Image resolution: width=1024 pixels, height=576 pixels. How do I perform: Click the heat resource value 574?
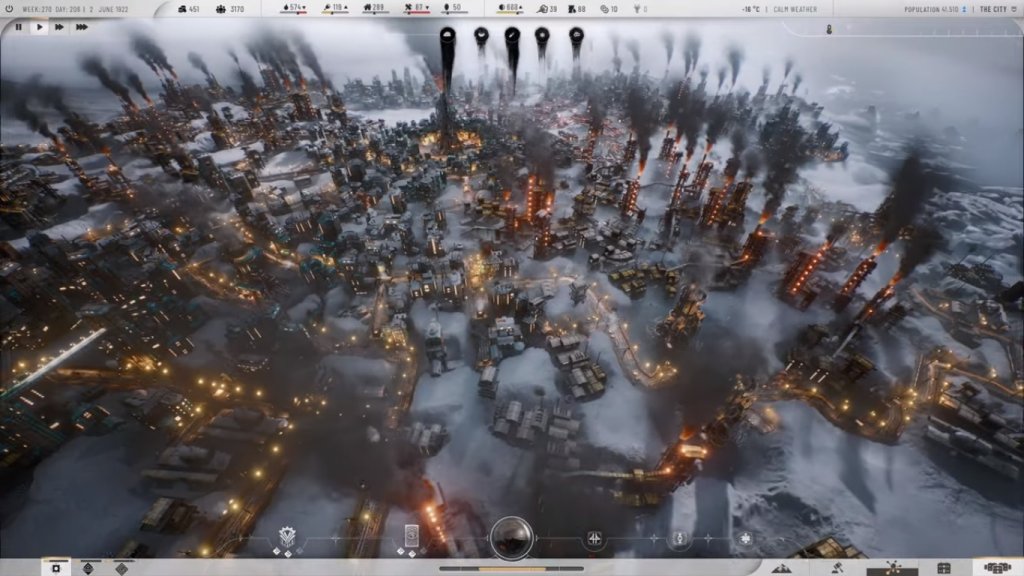[x=294, y=9]
